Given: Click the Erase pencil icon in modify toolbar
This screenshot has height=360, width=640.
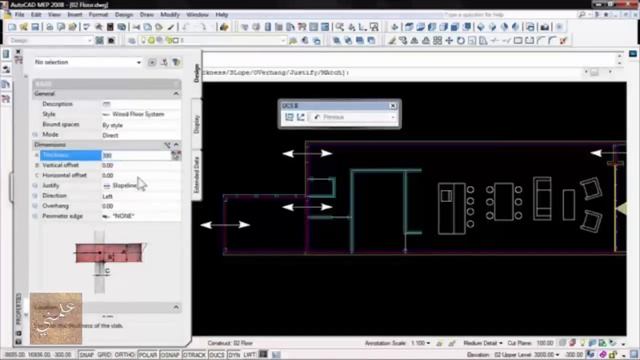Looking at the screenshot, I should tap(391, 40).
